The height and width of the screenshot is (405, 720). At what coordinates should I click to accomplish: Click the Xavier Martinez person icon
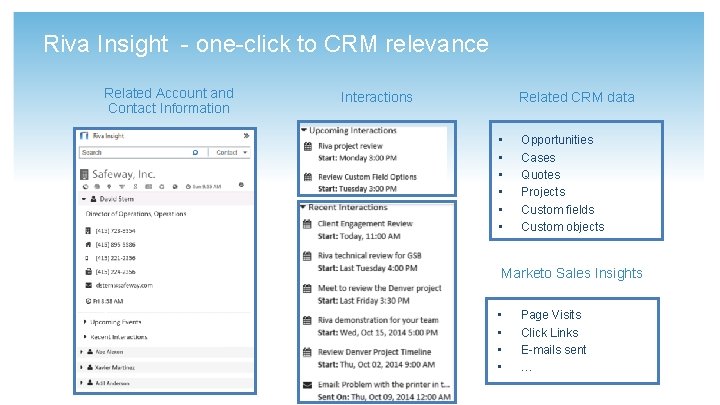pyautogui.click(x=90, y=367)
